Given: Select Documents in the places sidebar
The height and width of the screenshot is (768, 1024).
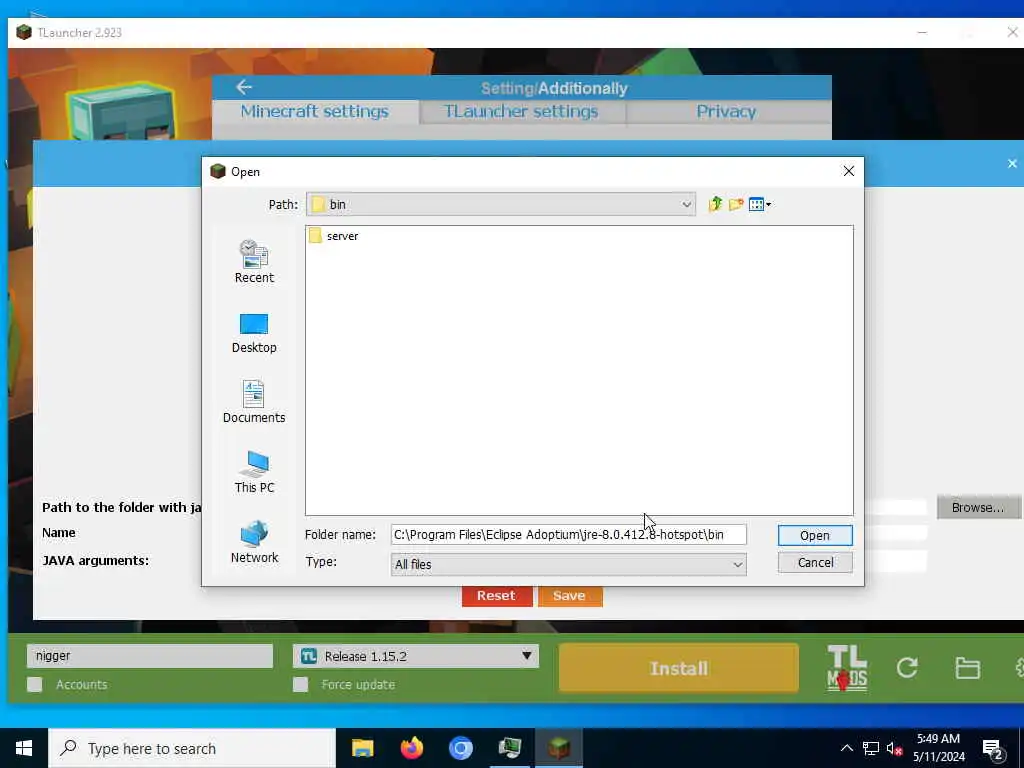Looking at the screenshot, I should (x=254, y=402).
